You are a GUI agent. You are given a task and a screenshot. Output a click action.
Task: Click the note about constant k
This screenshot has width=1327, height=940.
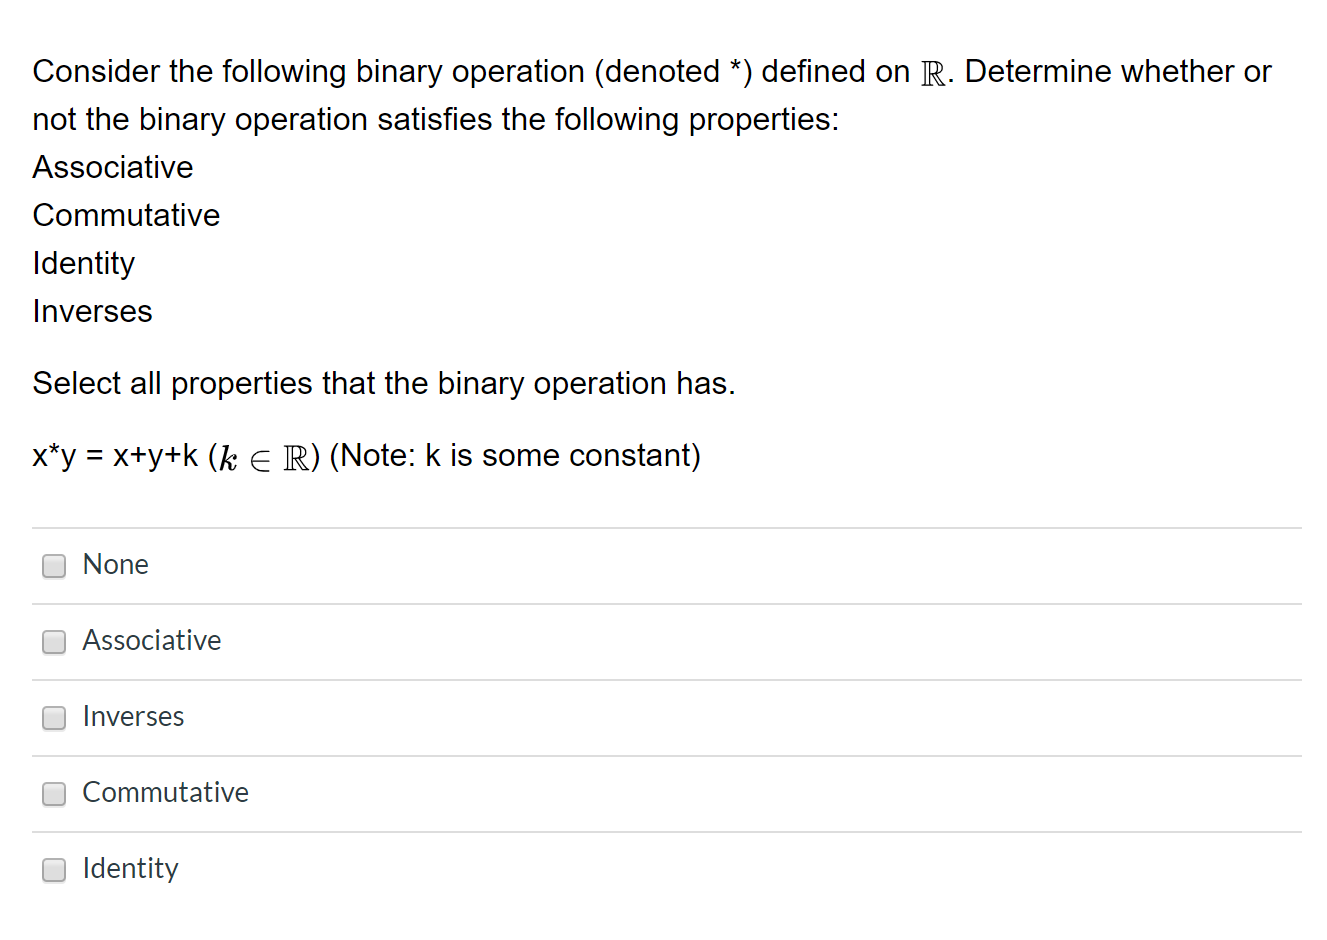coord(516,455)
